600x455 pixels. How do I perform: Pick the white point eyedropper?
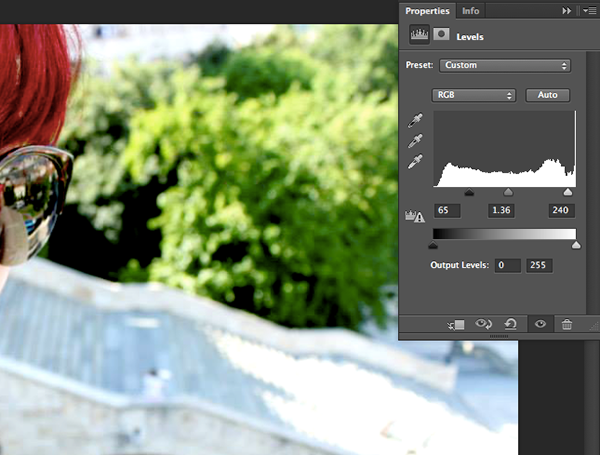416,161
